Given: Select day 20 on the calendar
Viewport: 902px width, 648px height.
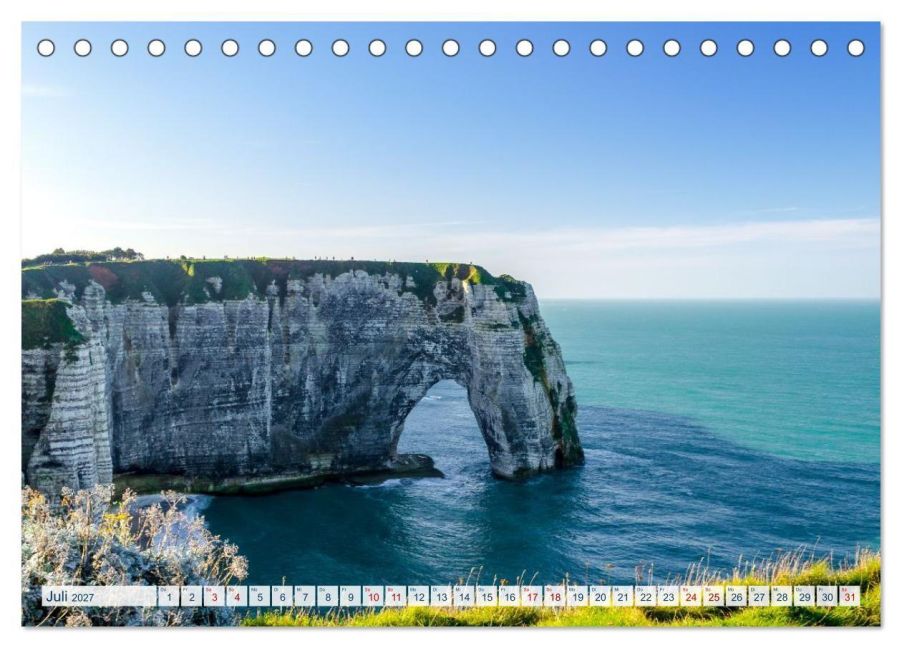Looking at the screenshot, I should click(x=600, y=596).
